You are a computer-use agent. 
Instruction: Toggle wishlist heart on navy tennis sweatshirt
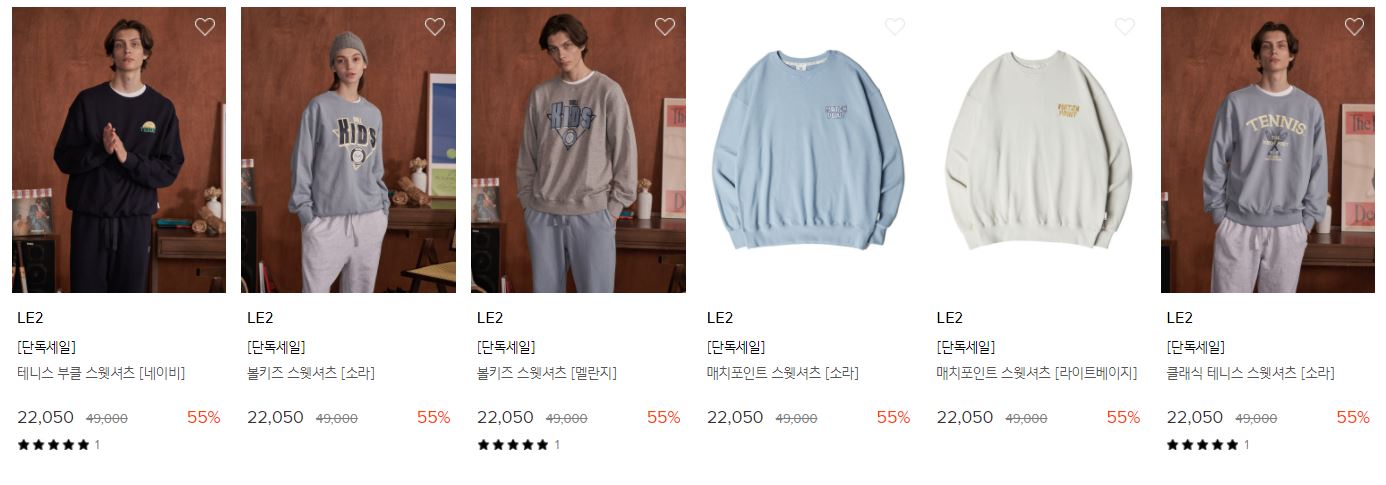[x=205, y=27]
